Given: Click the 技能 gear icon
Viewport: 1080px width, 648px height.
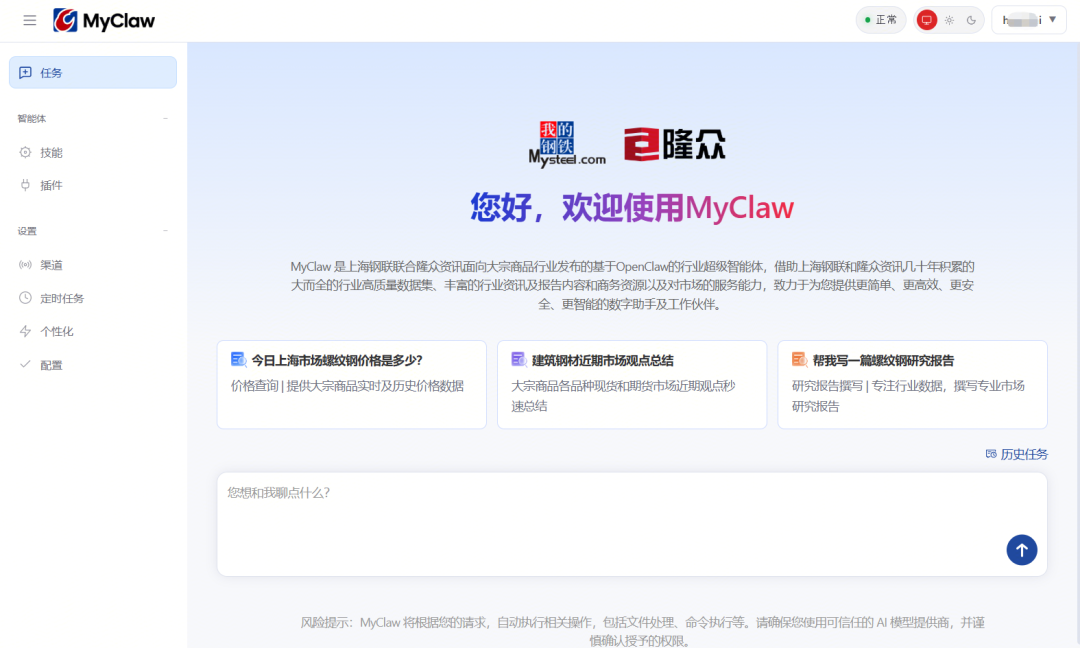Looking at the screenshot, I should pyautogui.click(x=25, y=152).
